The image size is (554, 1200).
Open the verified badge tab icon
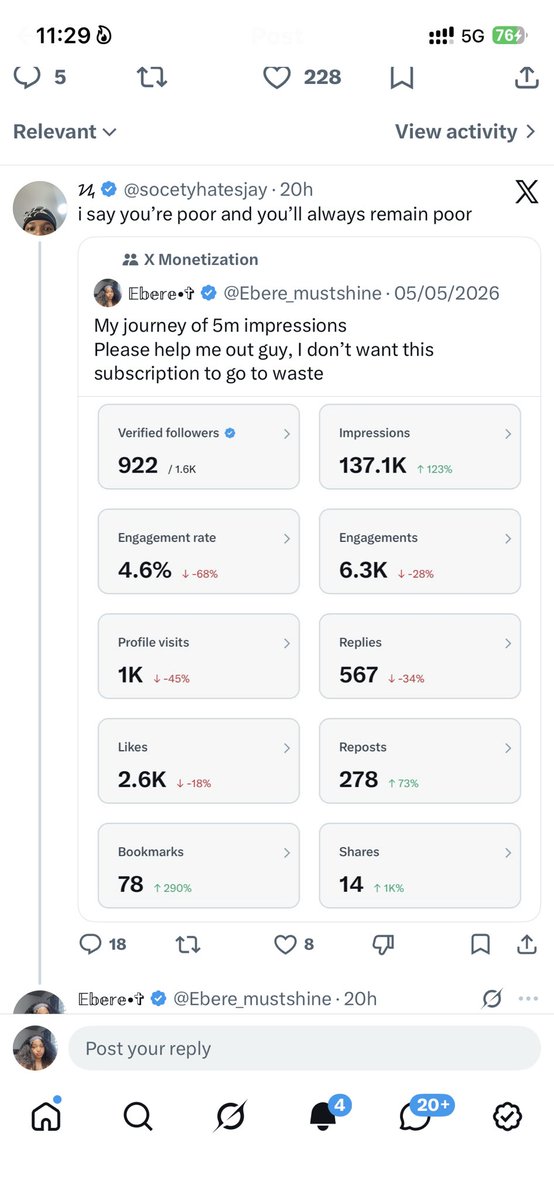(509, 1115)
